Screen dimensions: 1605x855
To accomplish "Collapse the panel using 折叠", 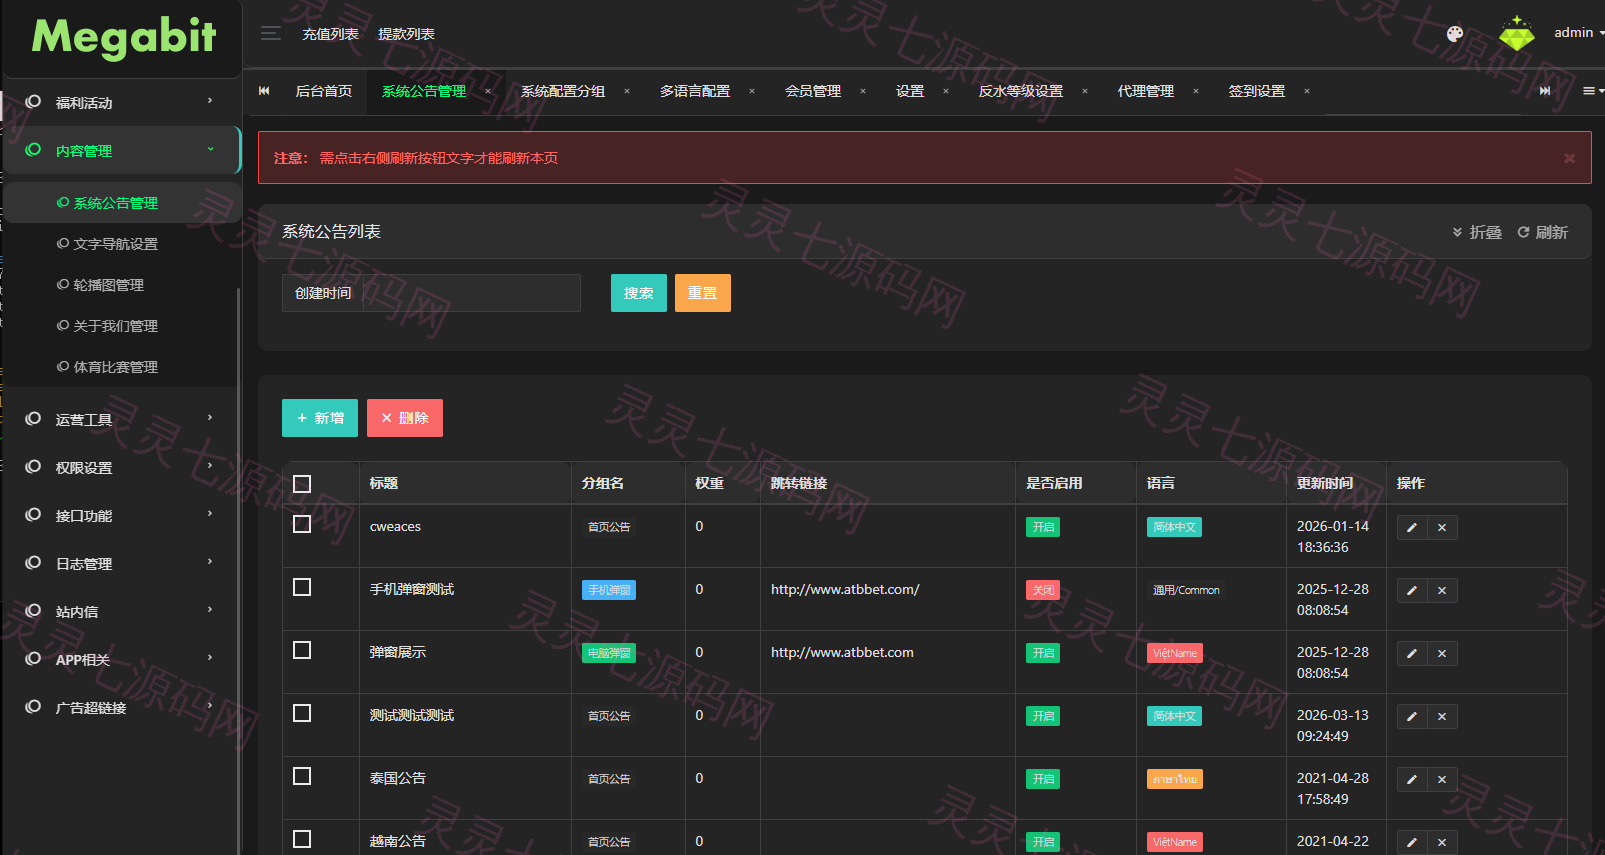I will pyautogui.click(x=1477, y=232).
